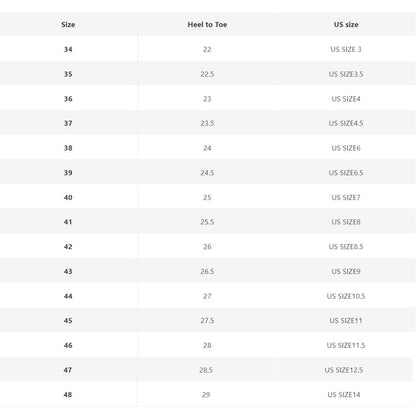The height and width of the screenshot is (416, 416).
Task: Select the US SIZE6.5 cell
Action: click(x=346, y=173)
